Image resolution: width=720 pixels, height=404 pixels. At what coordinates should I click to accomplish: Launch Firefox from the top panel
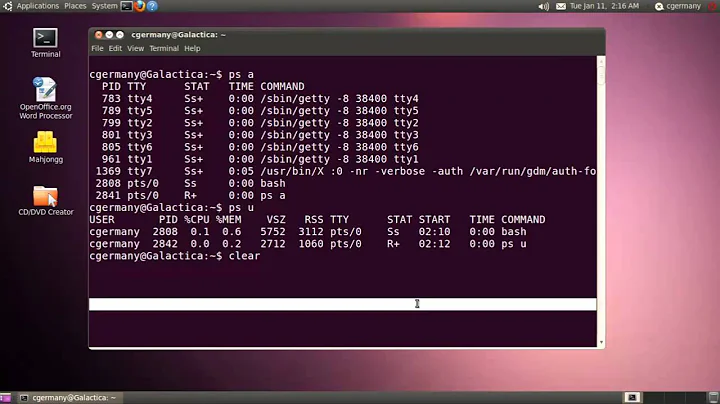pyautogui.click(x=140, y=6)
